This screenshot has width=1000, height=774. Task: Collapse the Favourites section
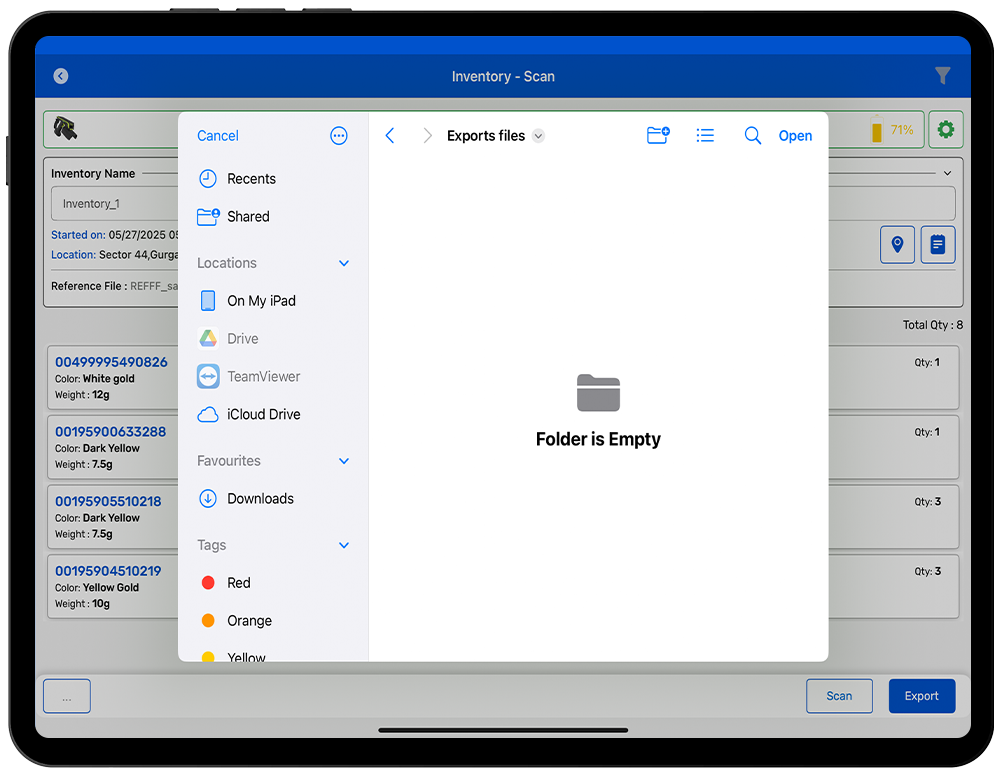[x=344, y=461]
